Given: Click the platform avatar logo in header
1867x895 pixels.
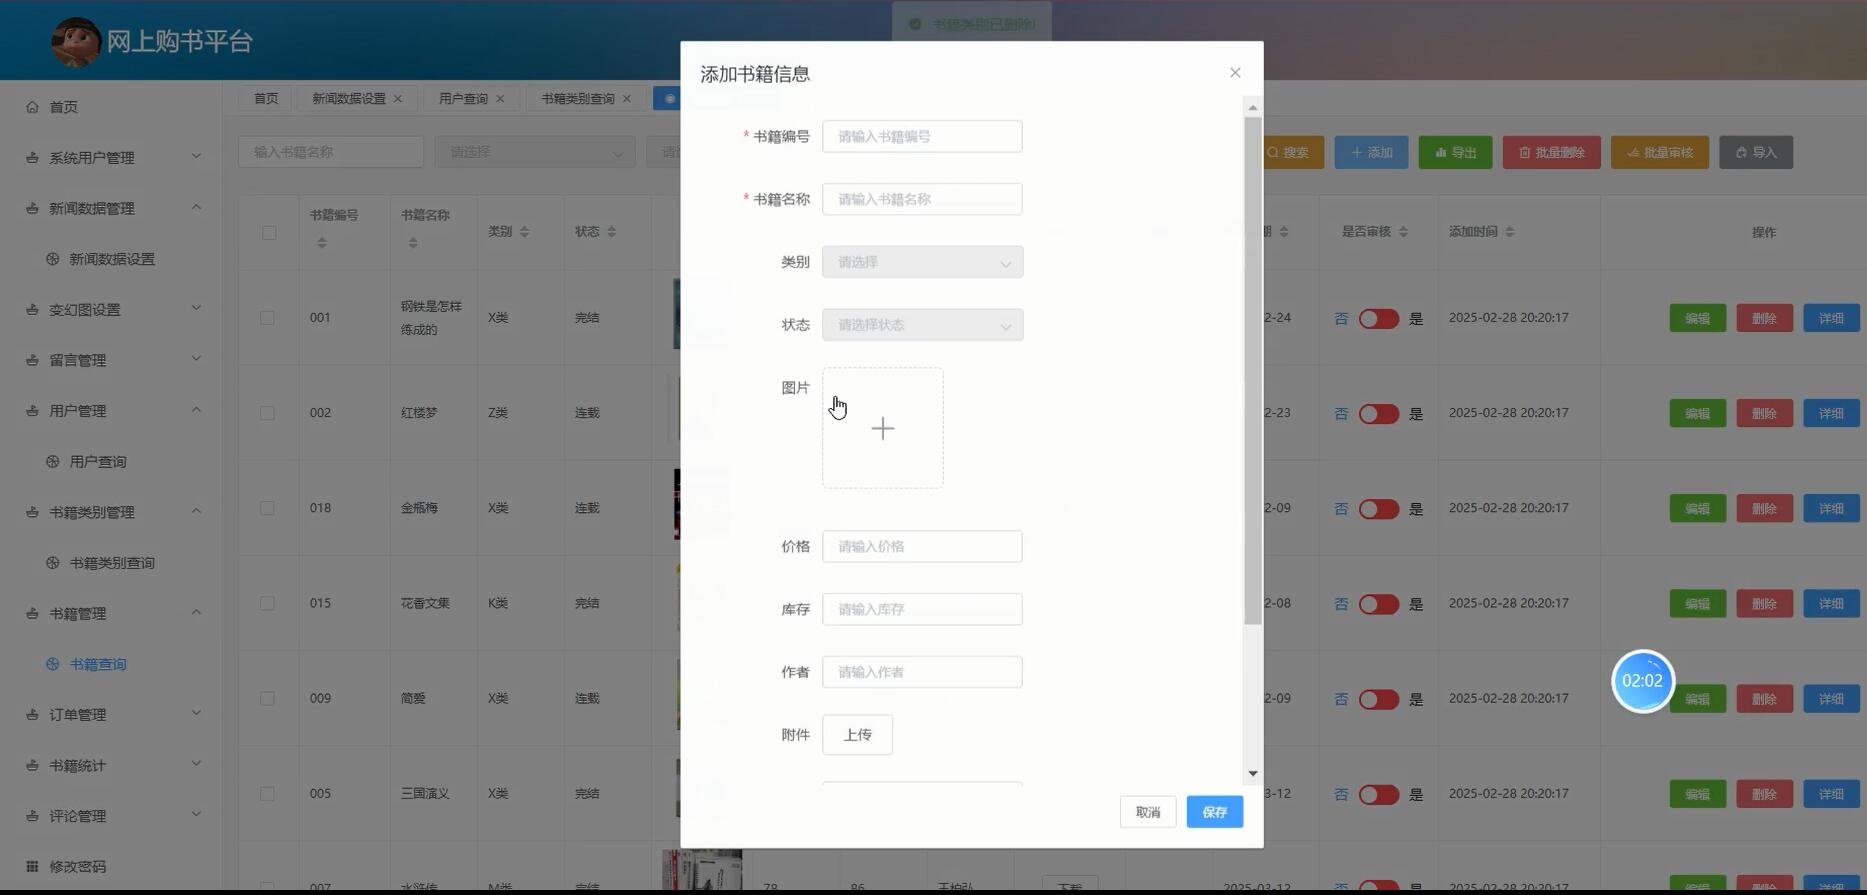Looking at the screenshot, I should click(x=76, y=42).
